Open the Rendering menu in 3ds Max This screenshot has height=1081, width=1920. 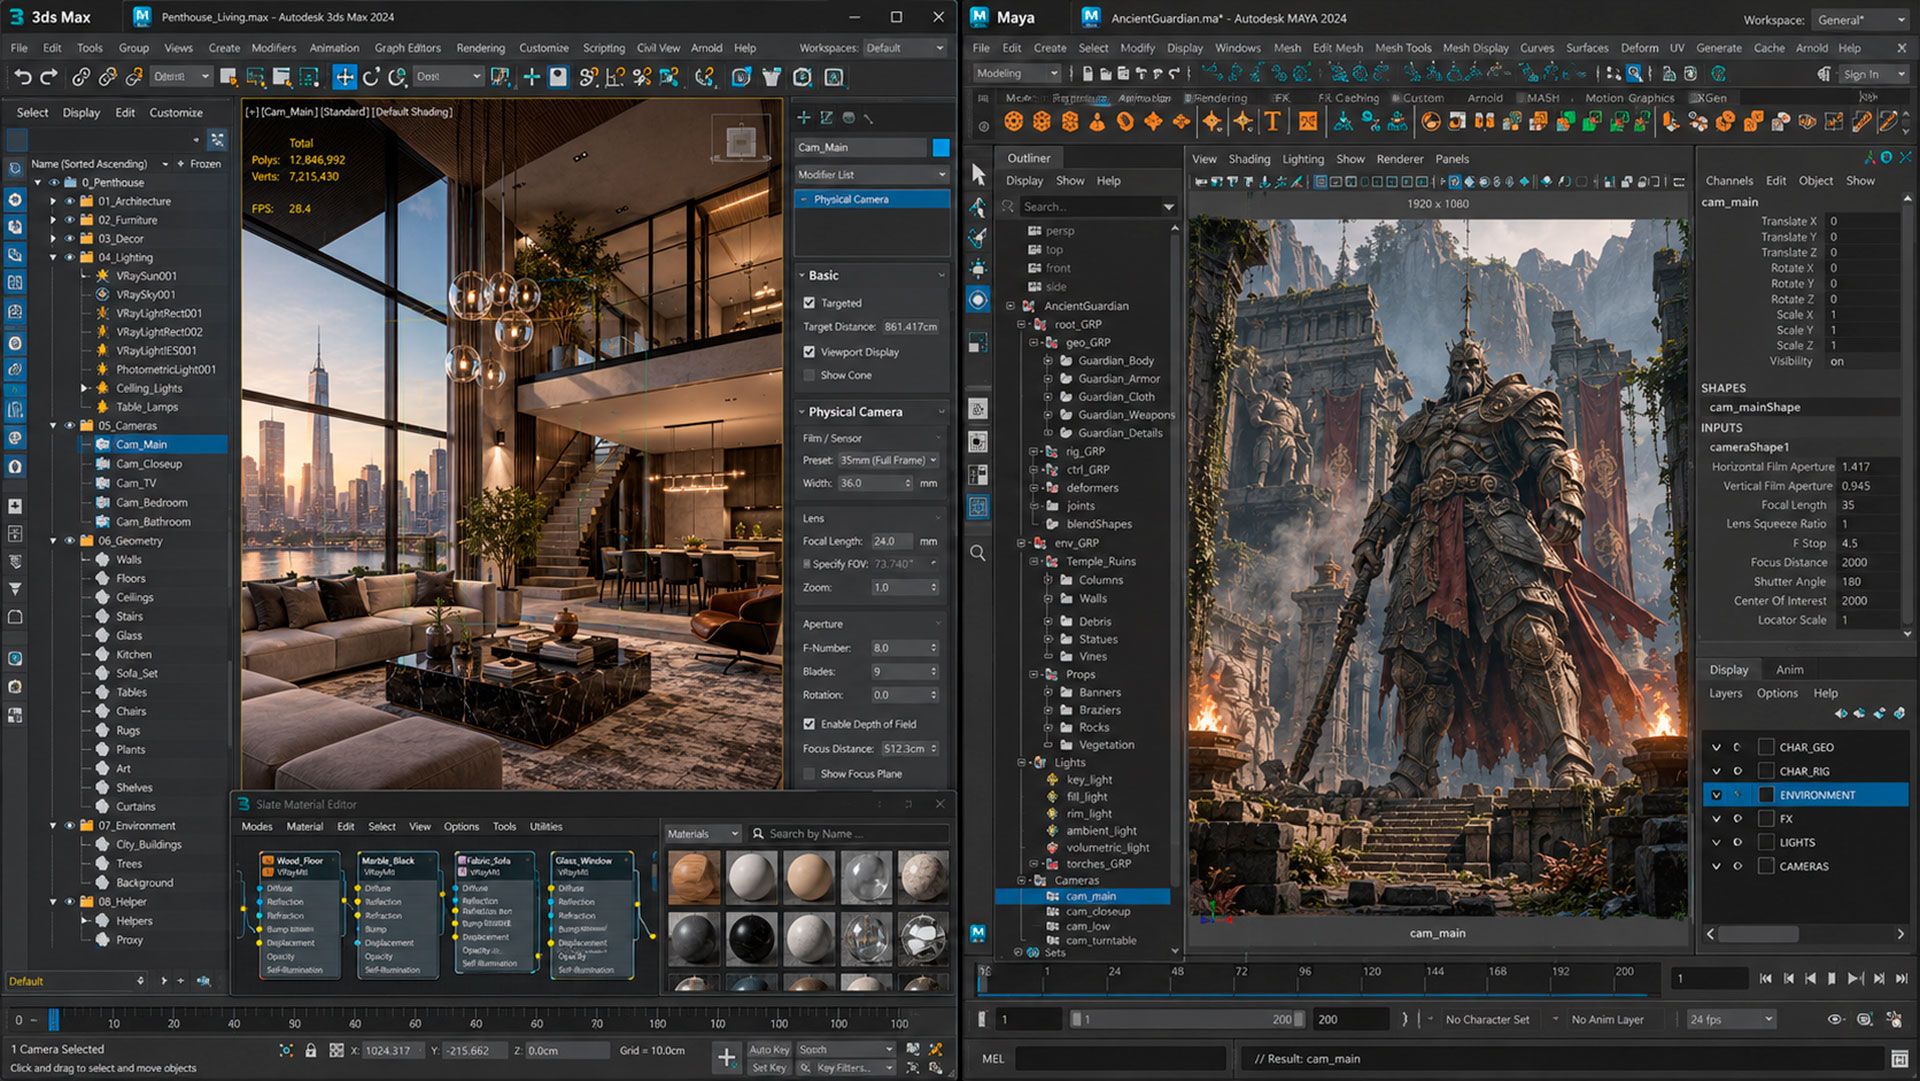pos(480,47)
